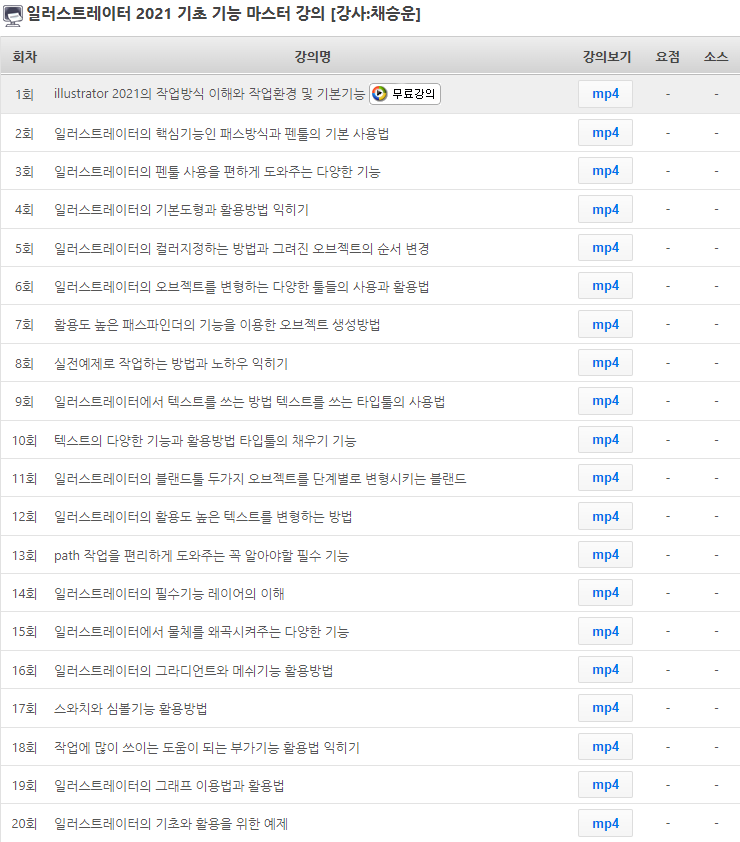Watch mp4 of lecture 5회
This screenshot has height=842, width=740.
(x=605, y=248)
